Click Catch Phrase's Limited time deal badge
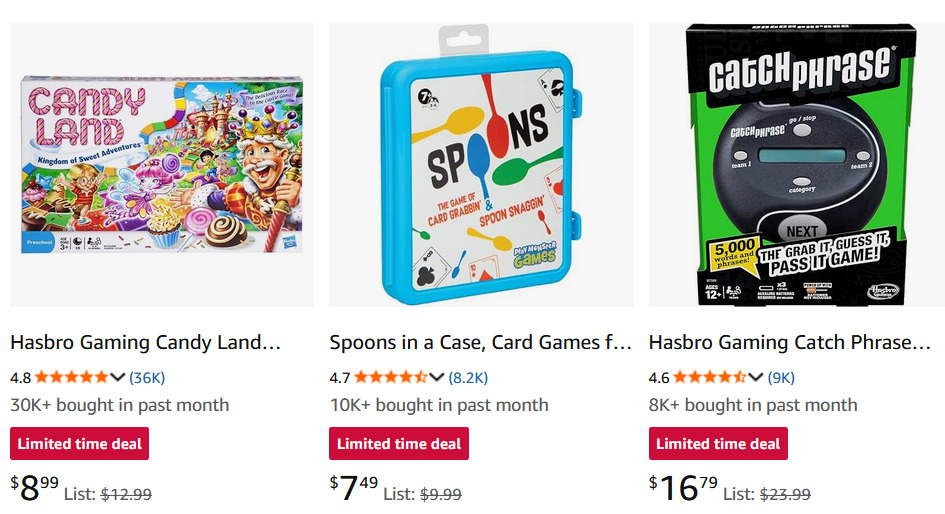The width and height of the screenshot is (945, 514). point(718,443)
